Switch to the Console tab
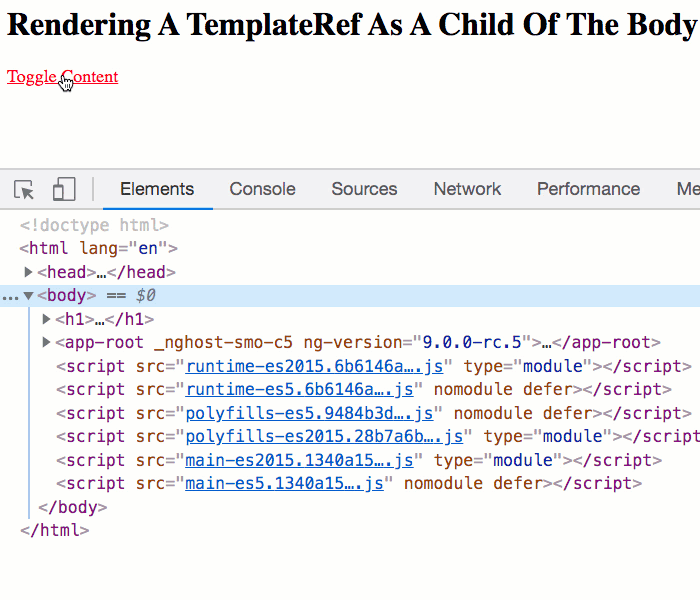700x600 pixels. pyautogui.click(x=262, y=189)
